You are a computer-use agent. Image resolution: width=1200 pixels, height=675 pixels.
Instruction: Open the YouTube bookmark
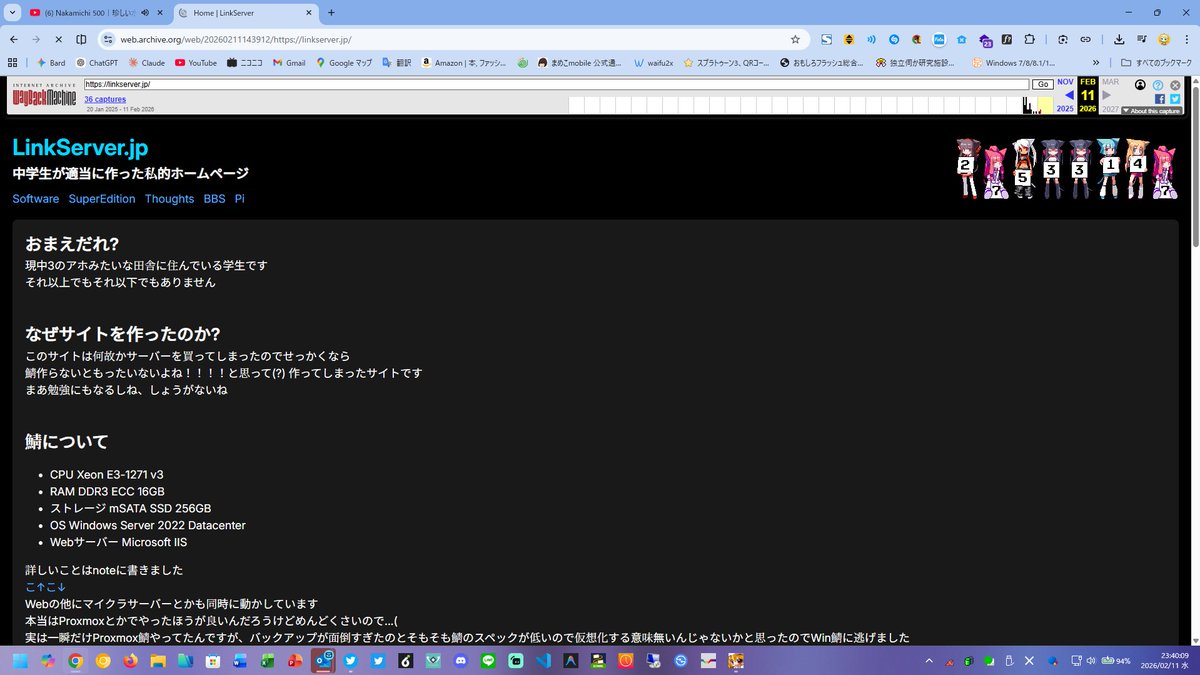pyautogui.click(x=196, y=62)
